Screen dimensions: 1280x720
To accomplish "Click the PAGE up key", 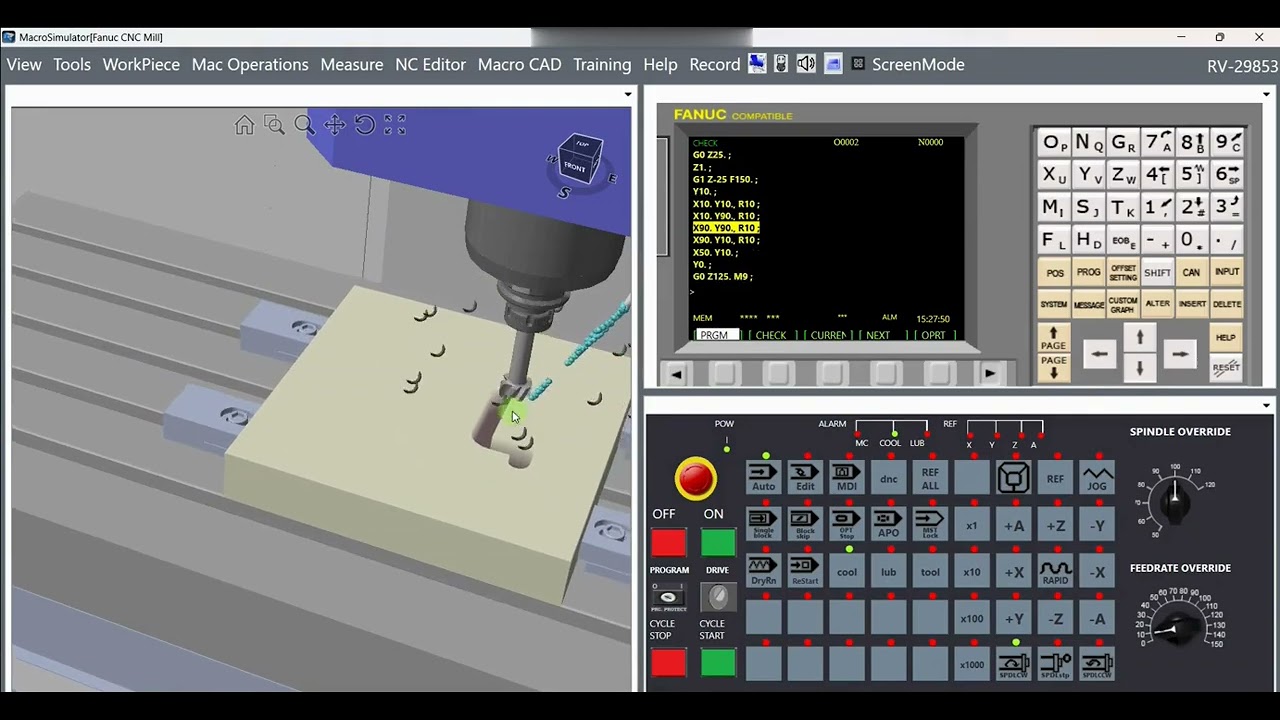I will 1053,337.
